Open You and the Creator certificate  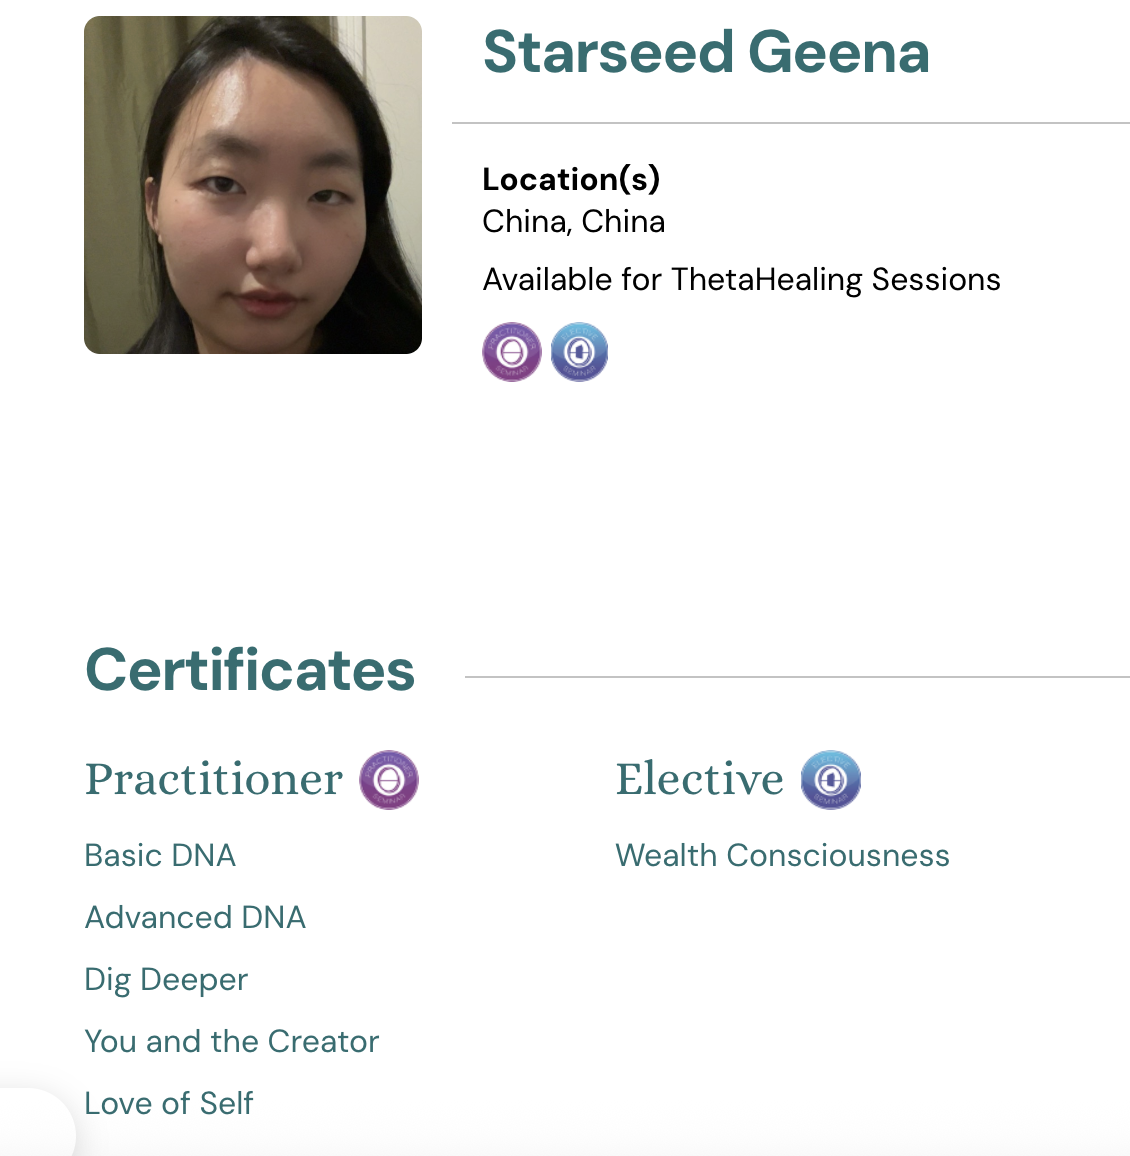(232, 1042)
